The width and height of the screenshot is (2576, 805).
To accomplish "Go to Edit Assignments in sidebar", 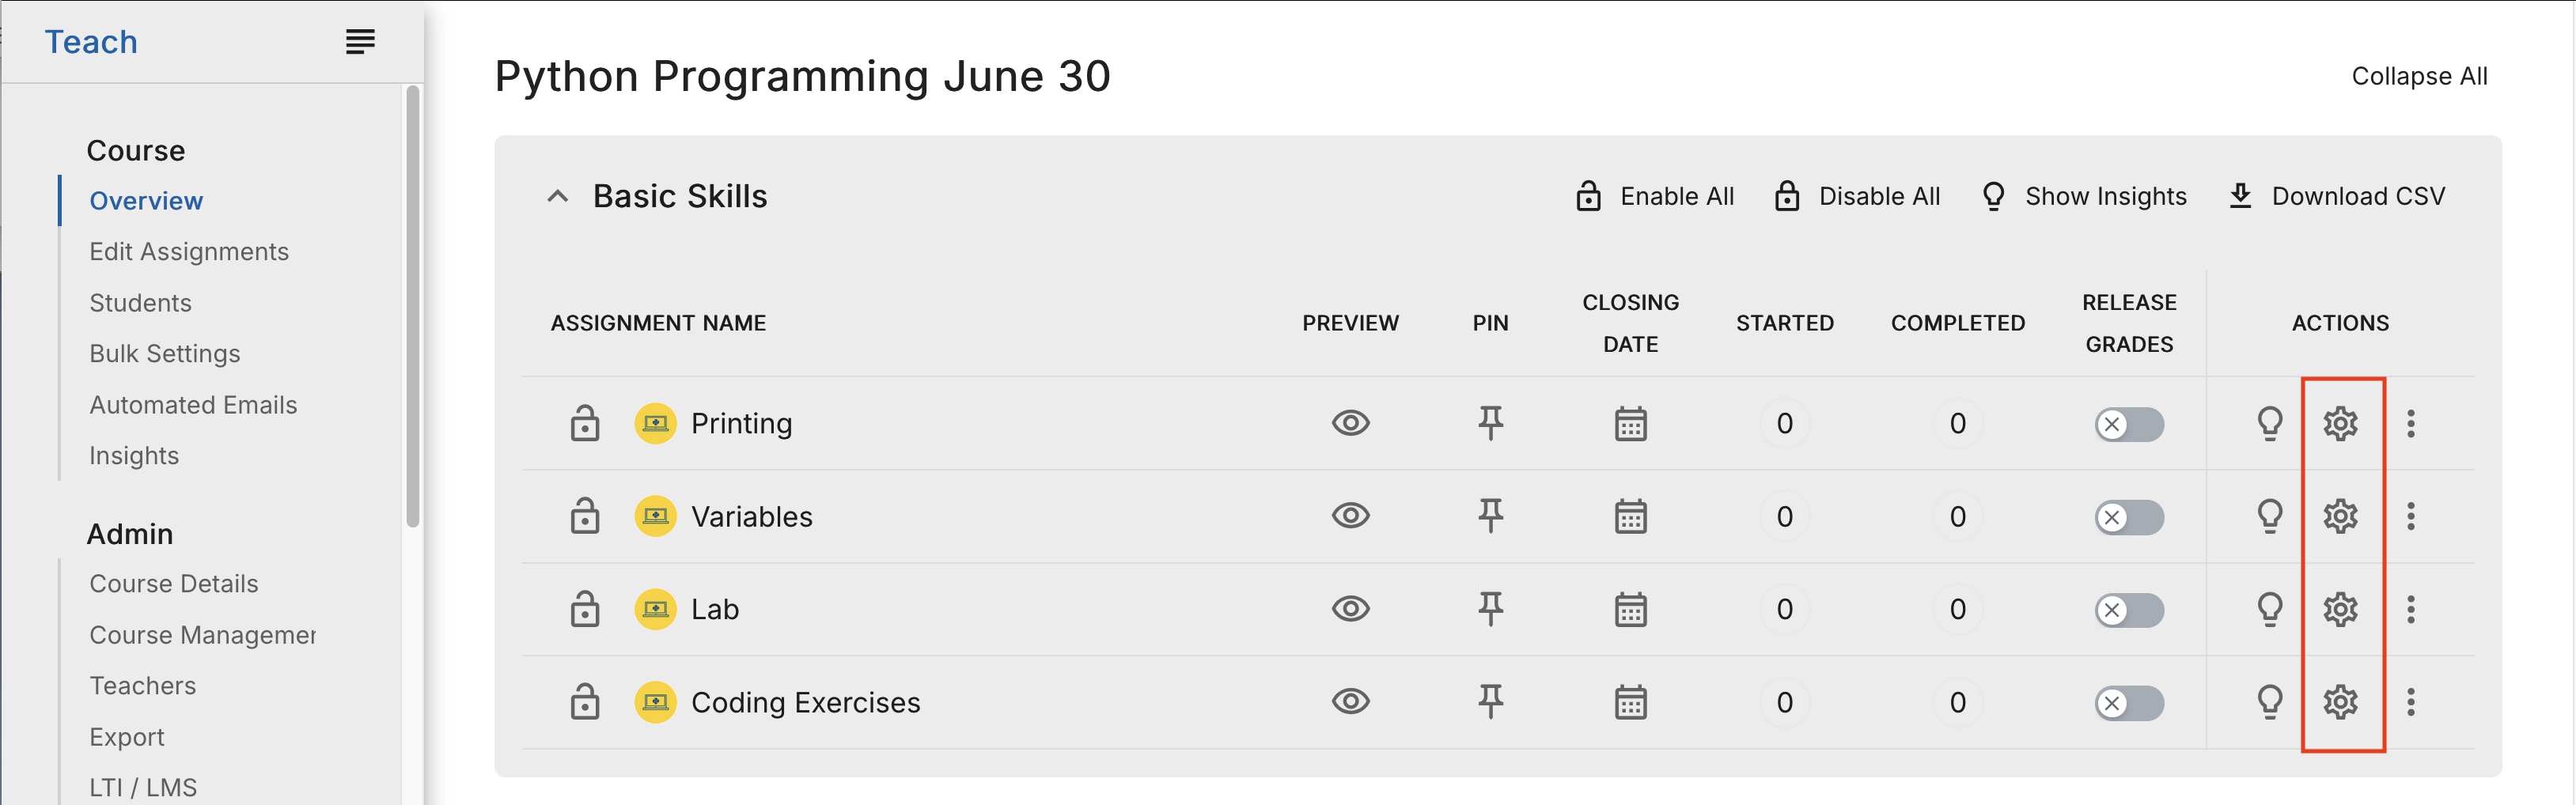I will pyautogui.click(x=189, y=252).
